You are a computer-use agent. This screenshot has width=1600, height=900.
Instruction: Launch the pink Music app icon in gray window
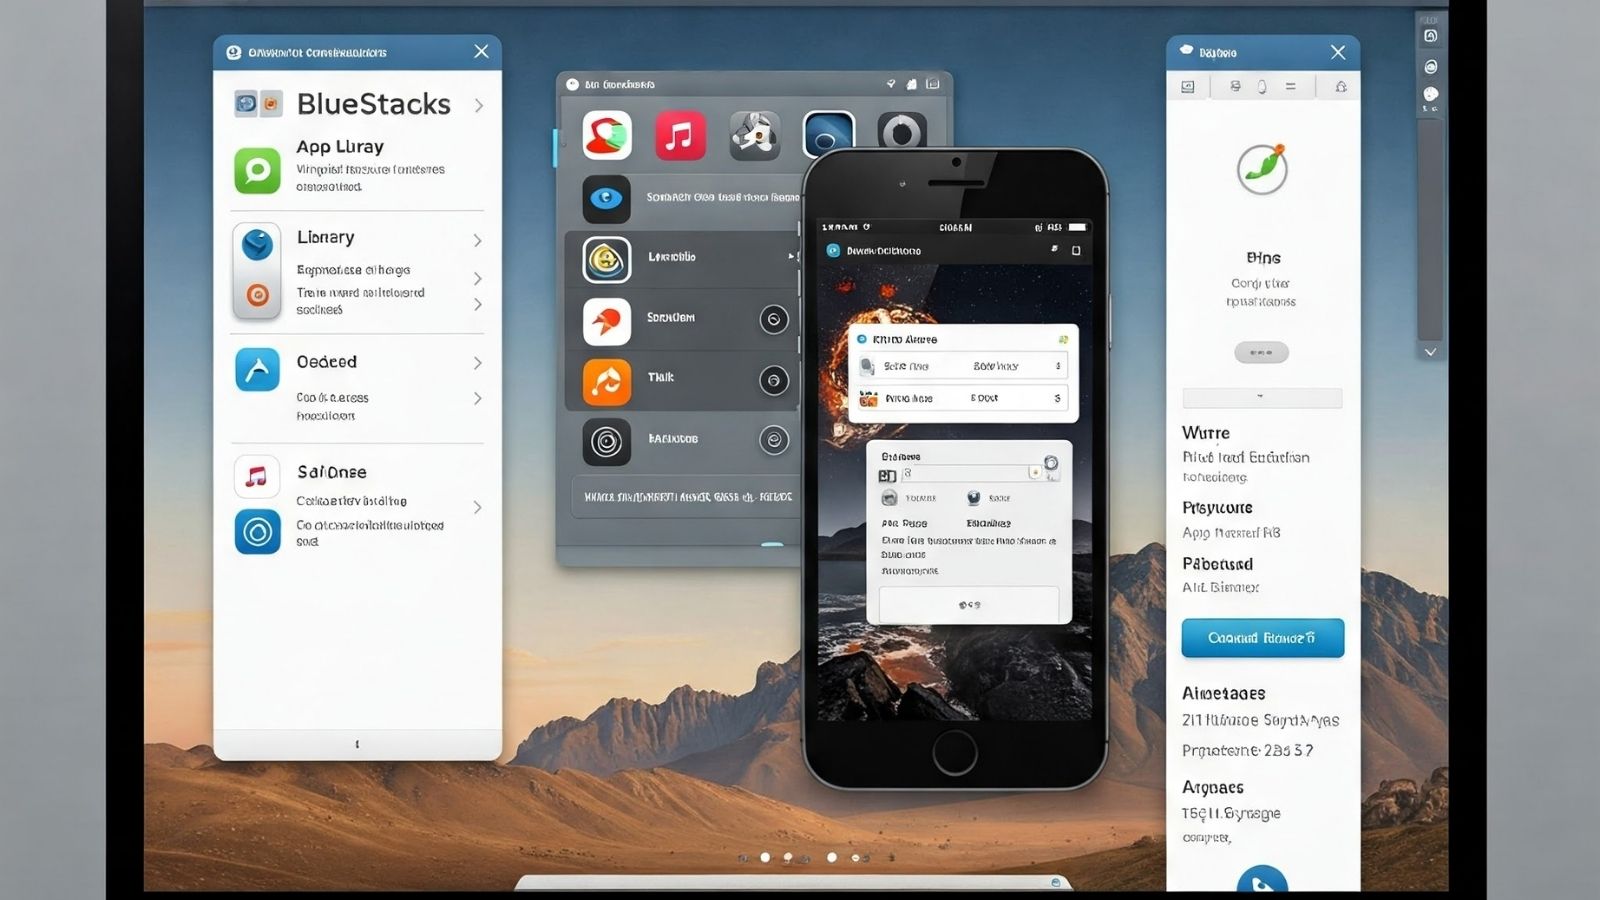[x=680, y=135]
